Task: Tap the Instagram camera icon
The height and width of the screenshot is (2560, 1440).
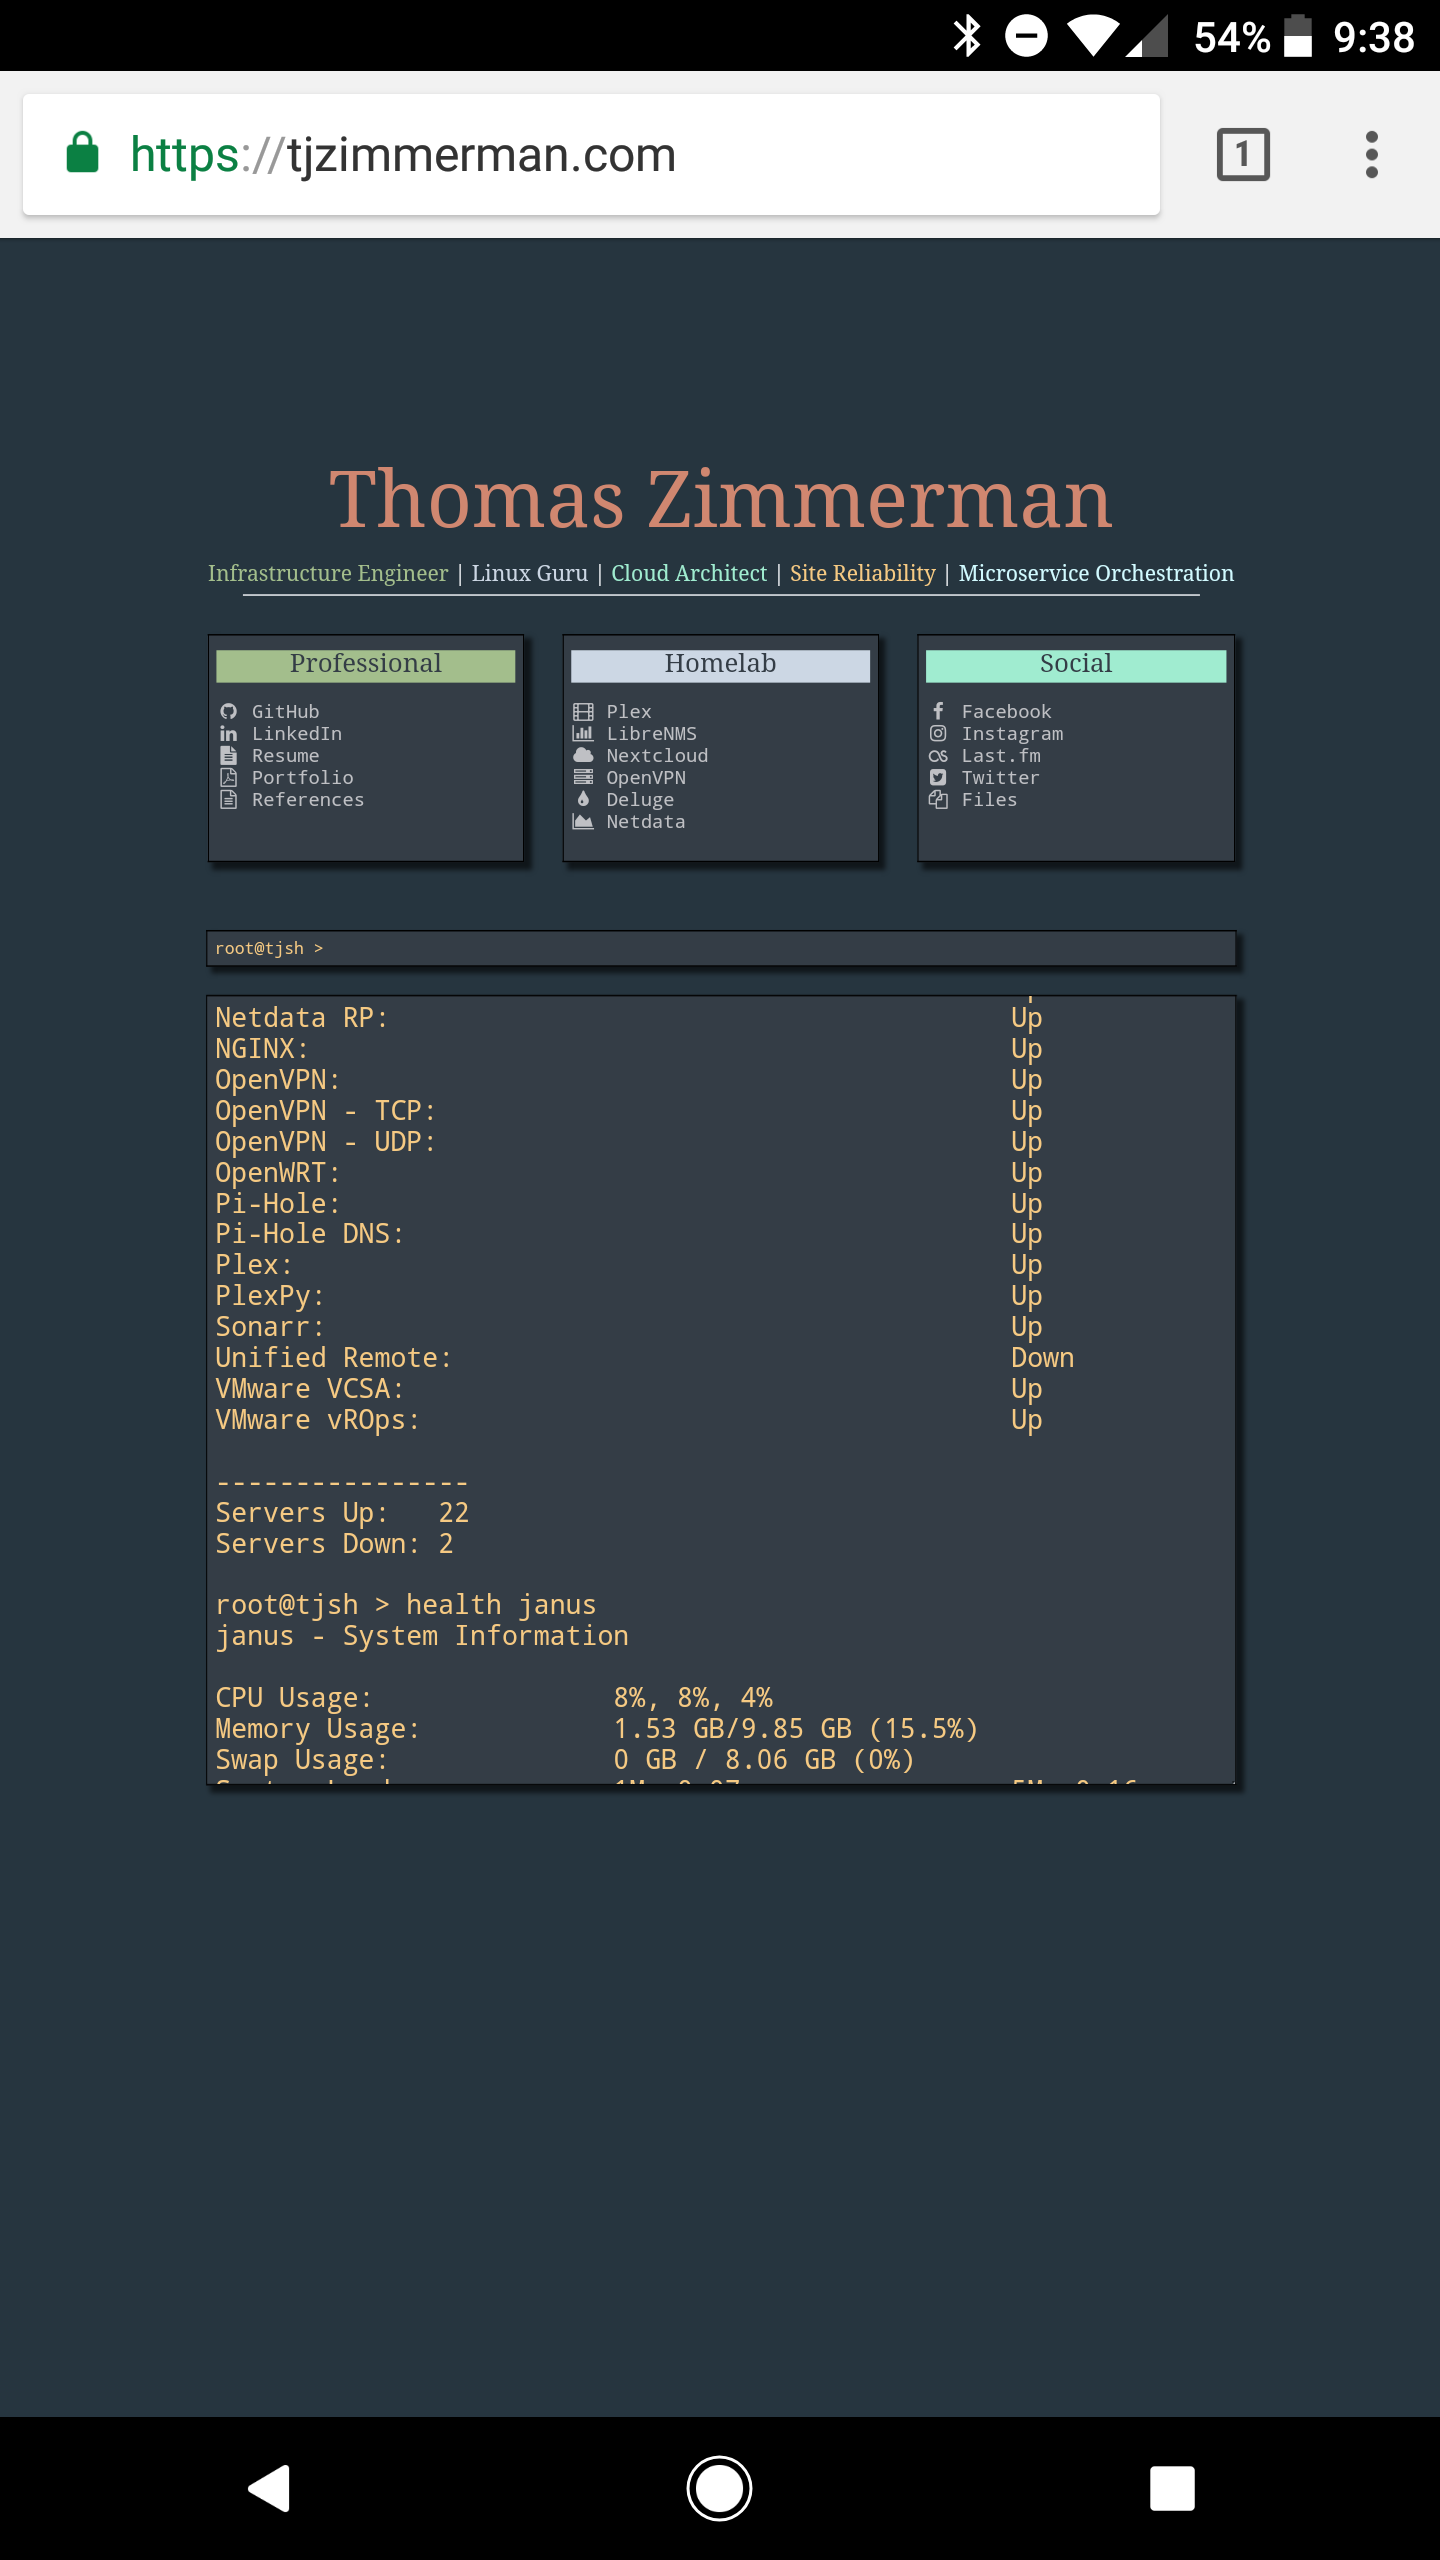Action: pos(938,733)
